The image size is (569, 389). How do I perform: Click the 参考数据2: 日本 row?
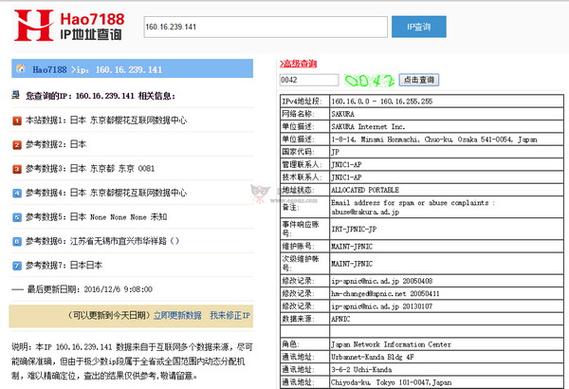56,144
